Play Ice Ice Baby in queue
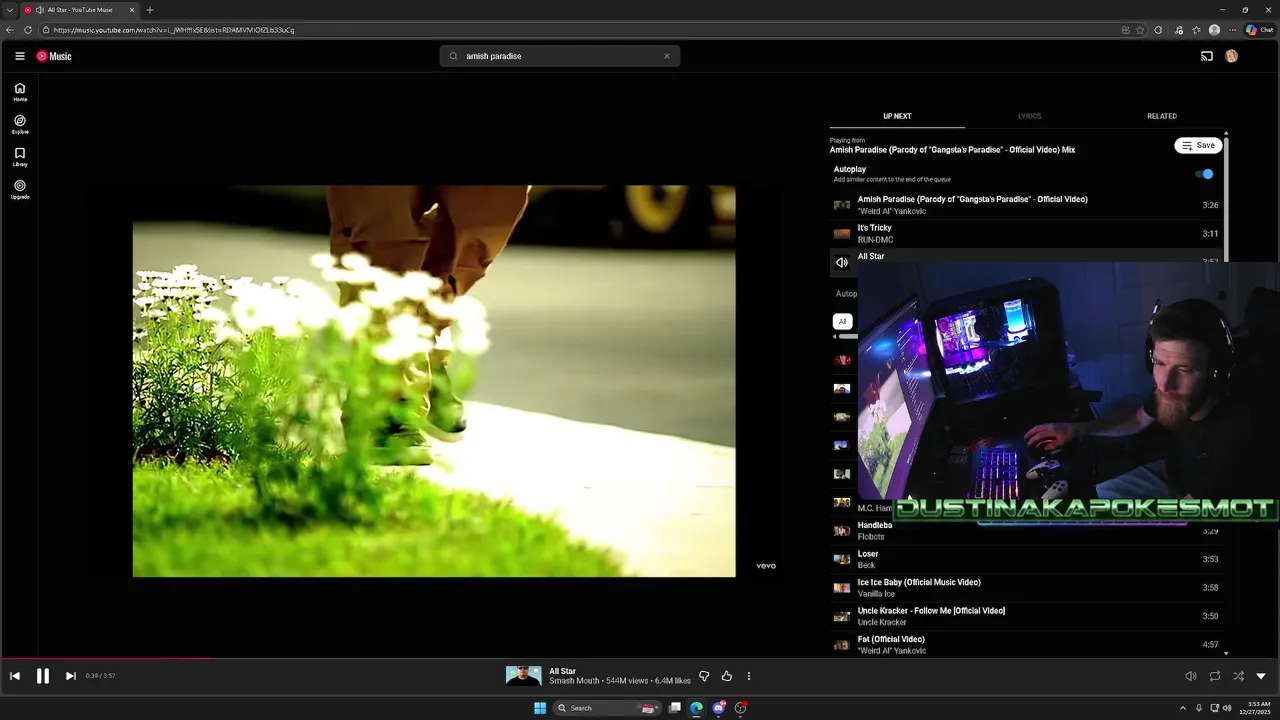This screenshot has height=720, width=1280. (x=1025, y=588)
